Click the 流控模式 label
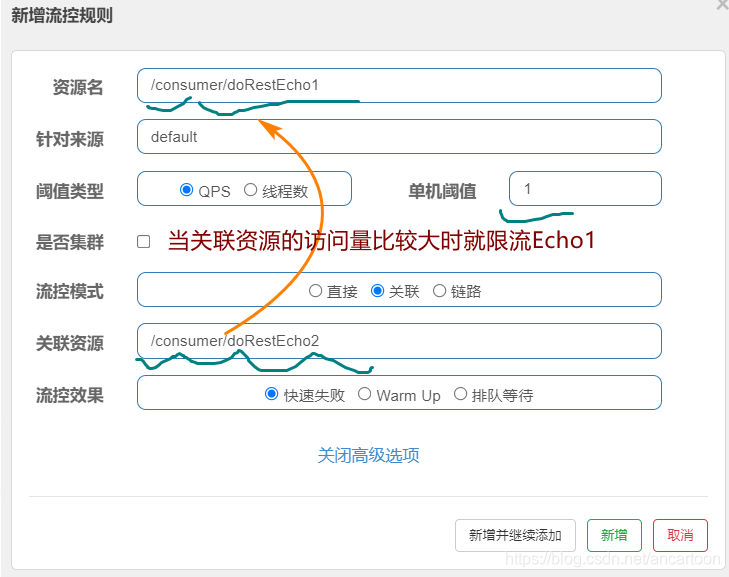729x577 pixels. tap(70, 292)
